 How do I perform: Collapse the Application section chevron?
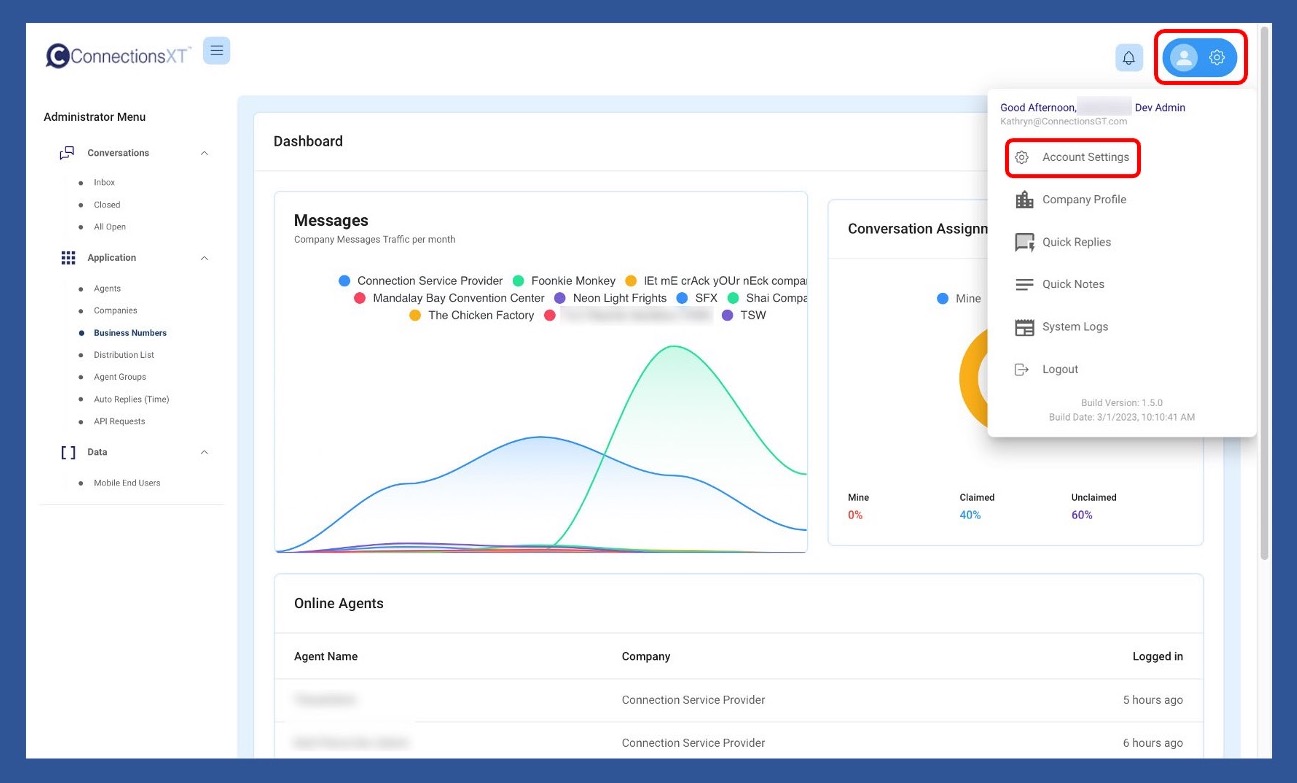pos(204,258)
